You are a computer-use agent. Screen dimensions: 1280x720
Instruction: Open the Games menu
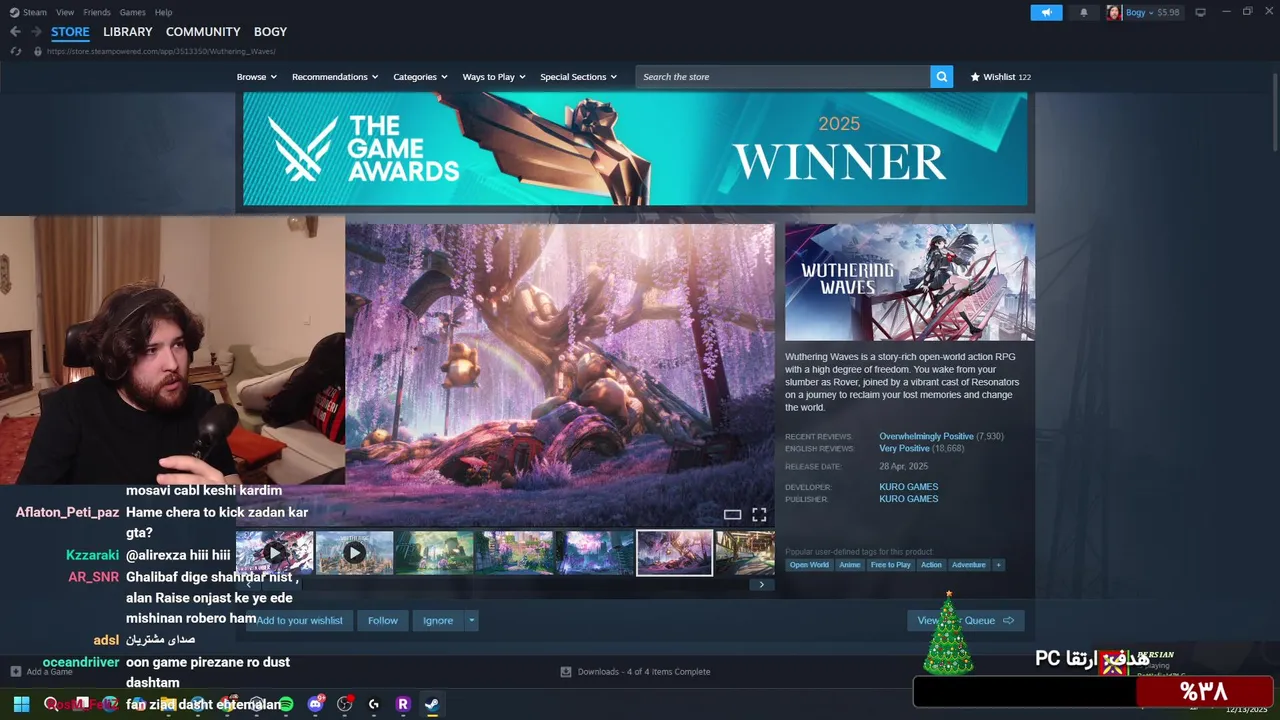[x=132, y=12]
